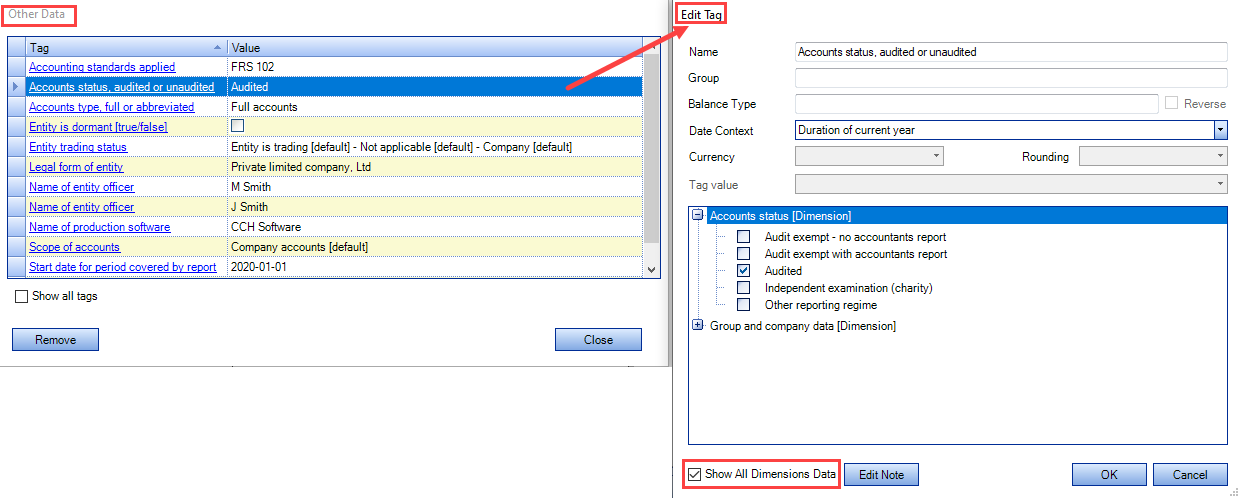Select the 'Private limited company, Ltd' value cell
The image size is (1239, 498).
(x=435, y=167)
